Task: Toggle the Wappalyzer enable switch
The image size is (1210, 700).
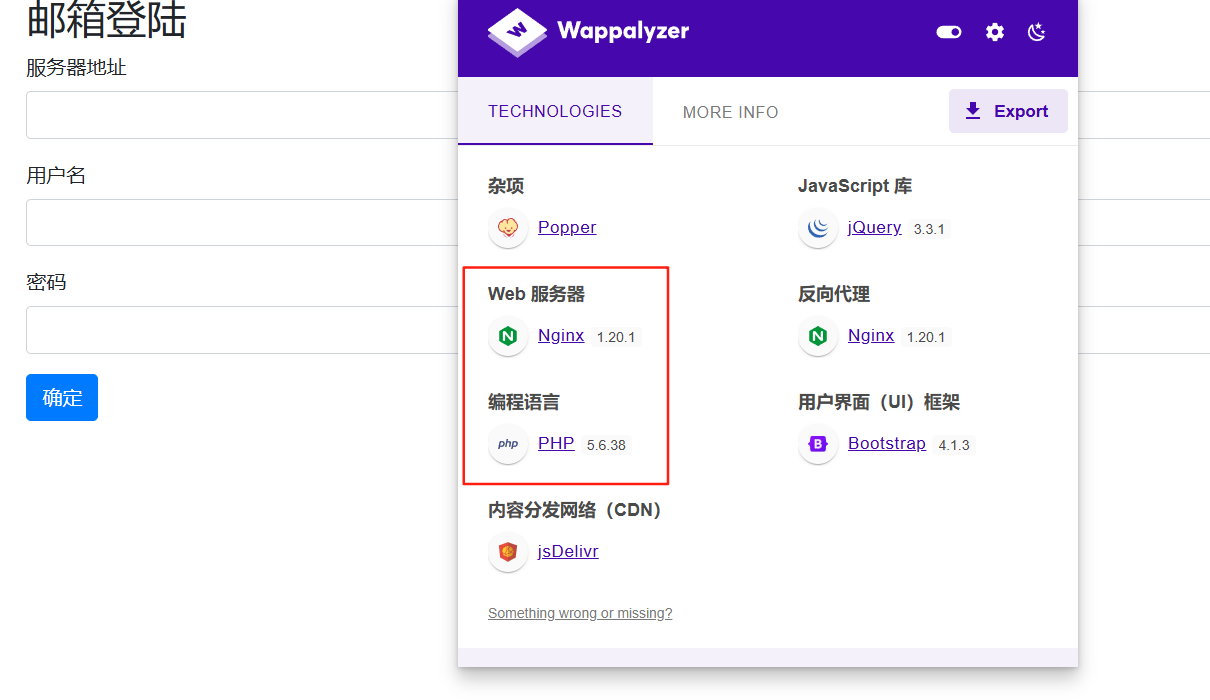Action: click(x=948, y=32)
